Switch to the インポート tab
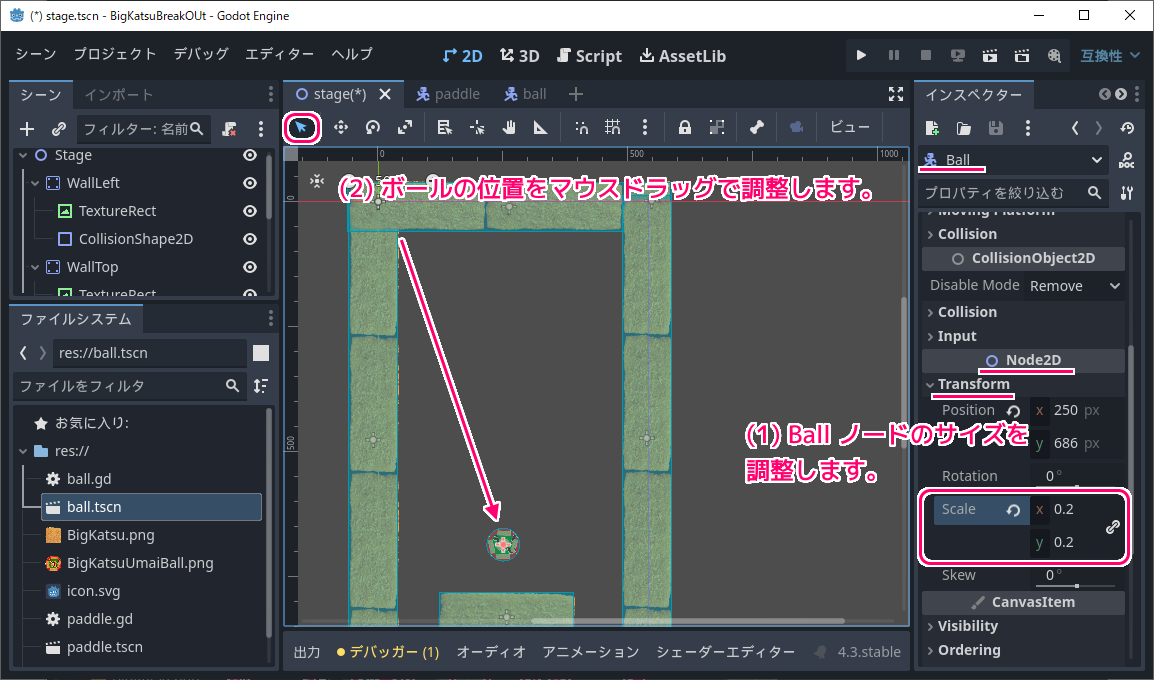1154x680 pixels. coord(118,95)
